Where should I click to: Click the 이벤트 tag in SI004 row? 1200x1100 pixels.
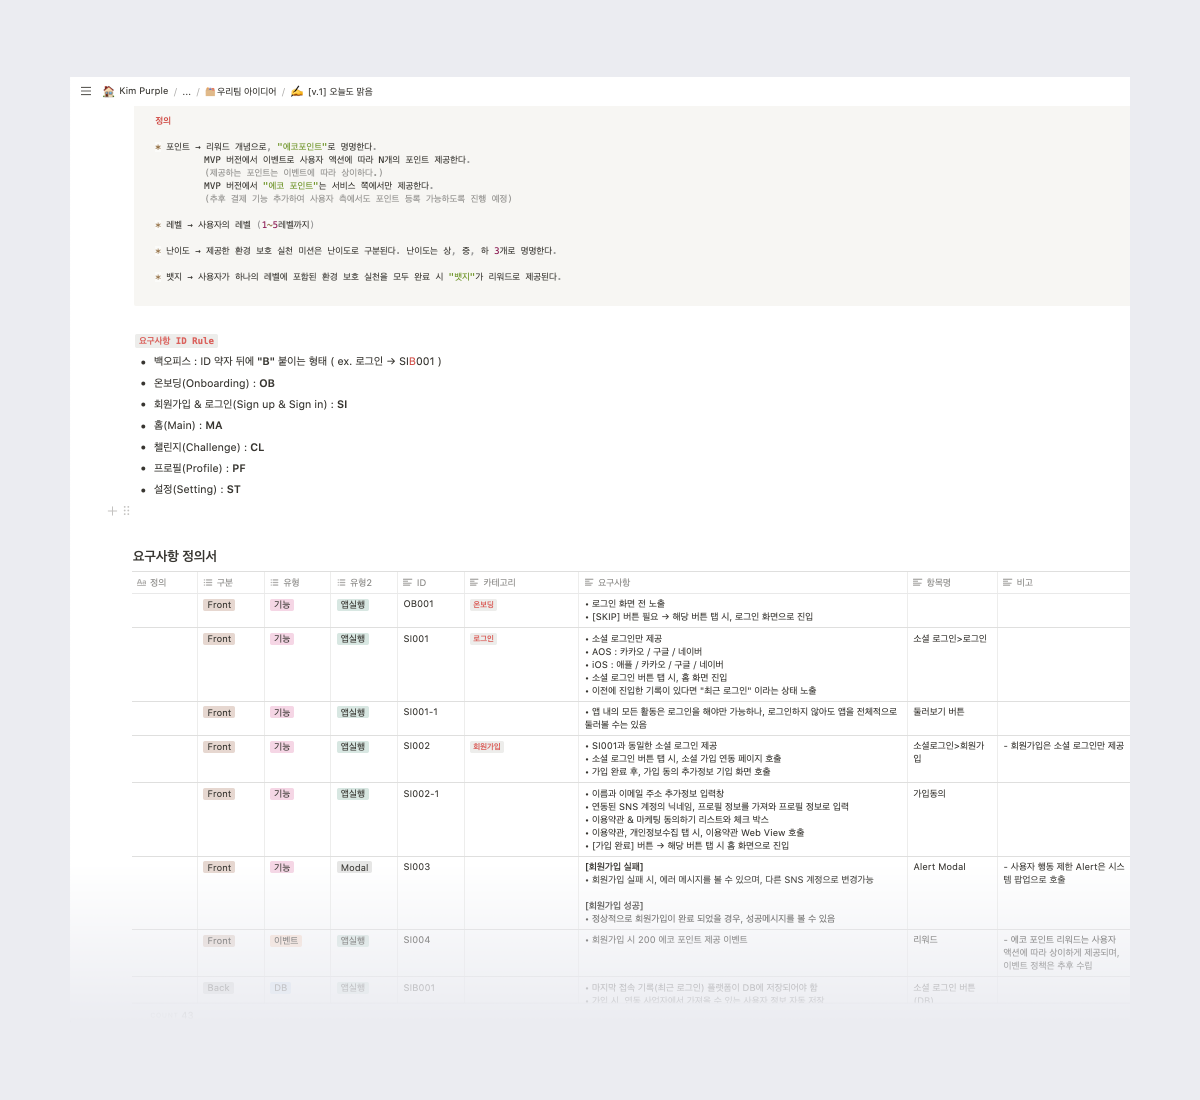tap(286, 941)
